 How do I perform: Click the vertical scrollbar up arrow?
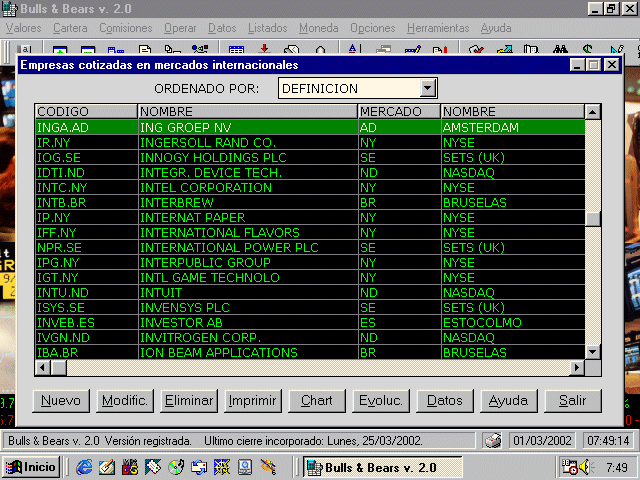coord(593,112)
